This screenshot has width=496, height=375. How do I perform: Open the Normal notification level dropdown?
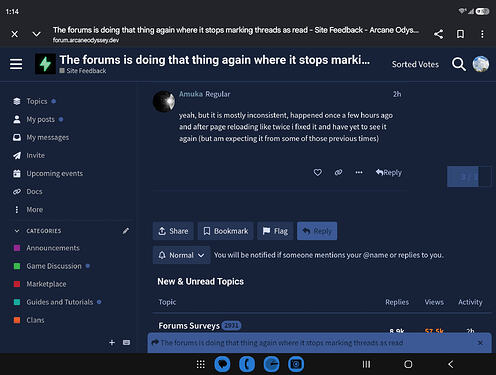(181, 255)
